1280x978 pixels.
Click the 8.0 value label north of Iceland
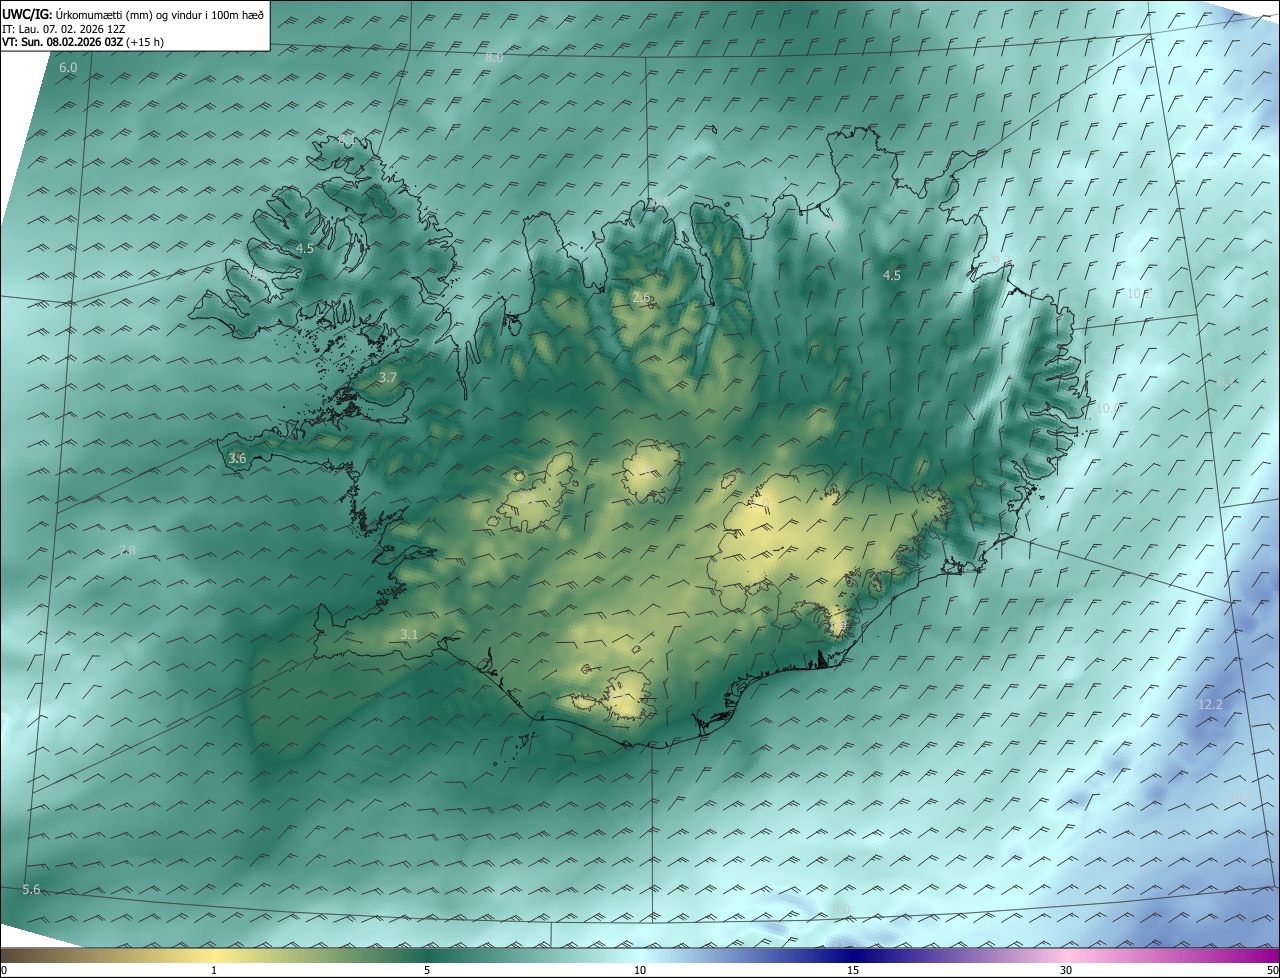pos(494,58)
